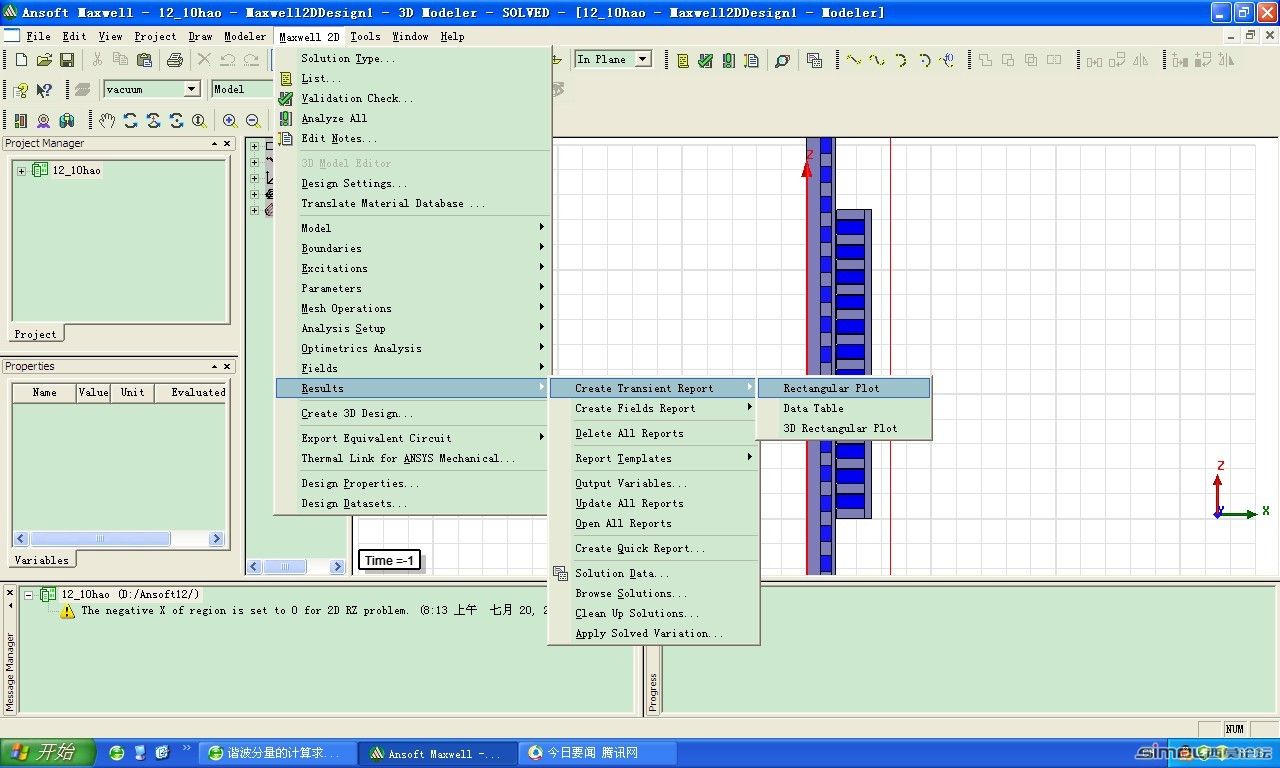Click the modeler tree horizontal scrollbar
Screen dimensions: 1280x768
coord(297,566)
